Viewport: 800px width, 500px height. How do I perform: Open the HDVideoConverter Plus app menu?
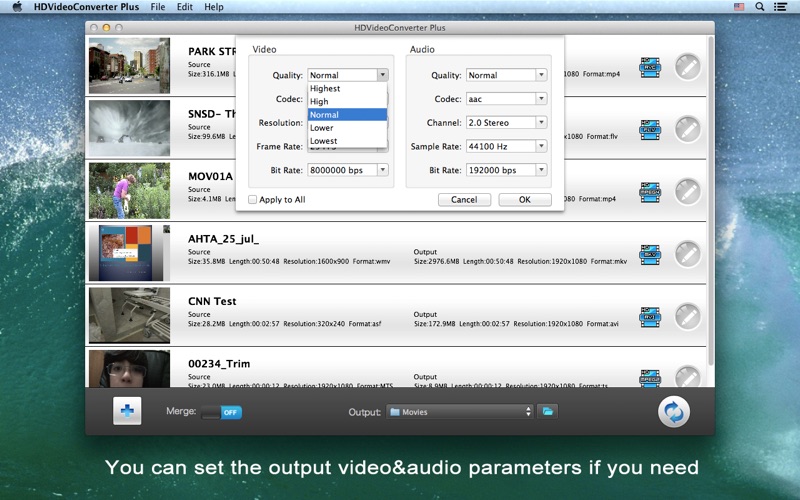click(86, 7)
